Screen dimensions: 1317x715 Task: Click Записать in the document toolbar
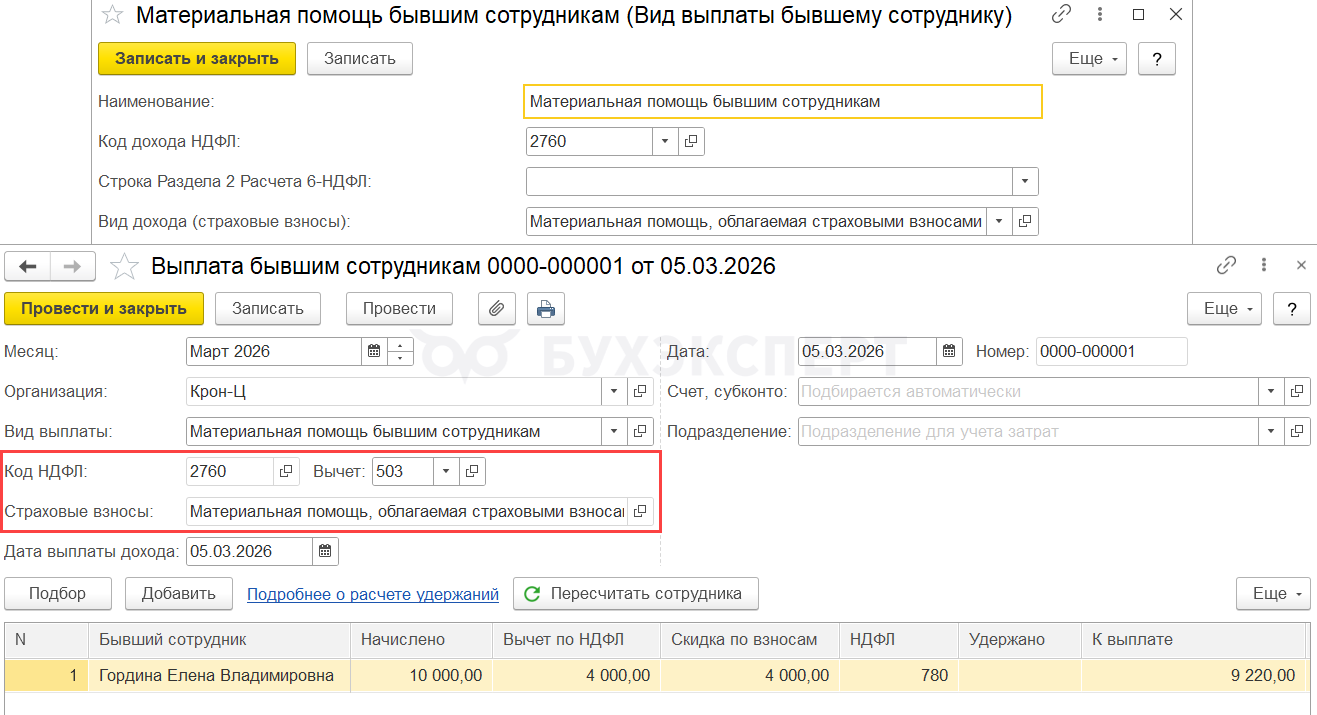(x=268, y=309)
